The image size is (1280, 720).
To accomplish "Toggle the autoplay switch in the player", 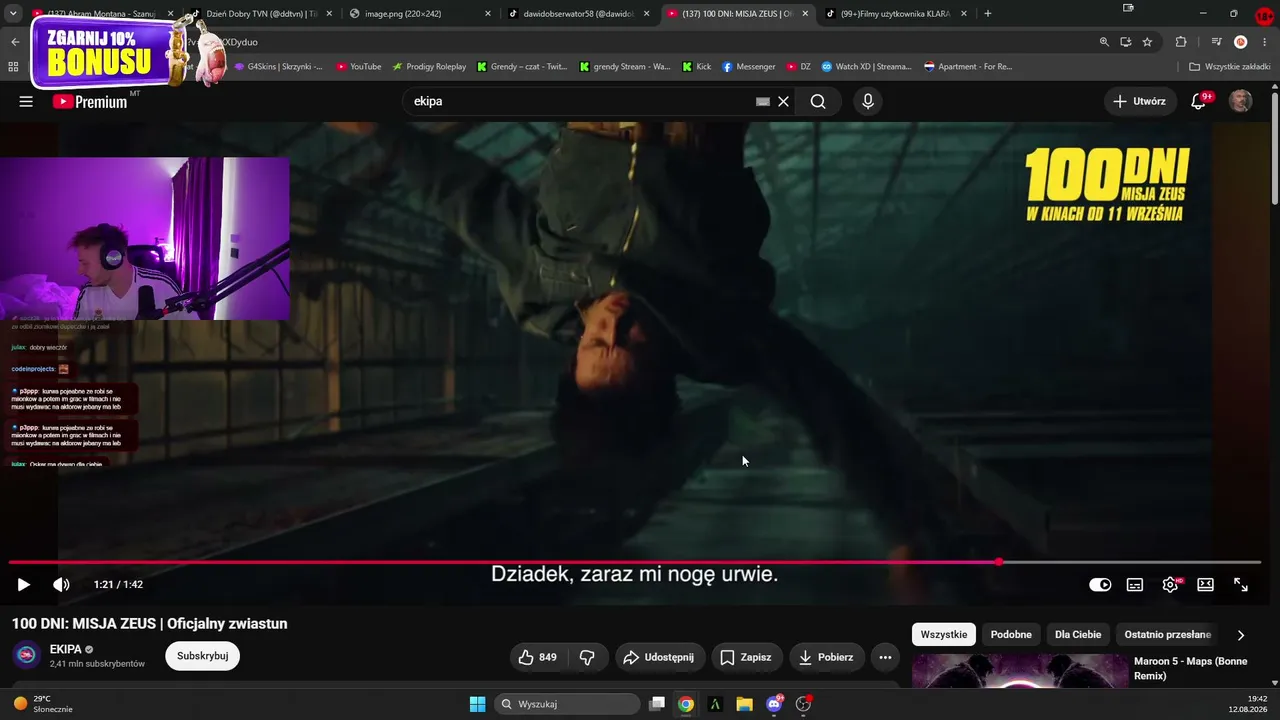I will [x=1100, y=585].
